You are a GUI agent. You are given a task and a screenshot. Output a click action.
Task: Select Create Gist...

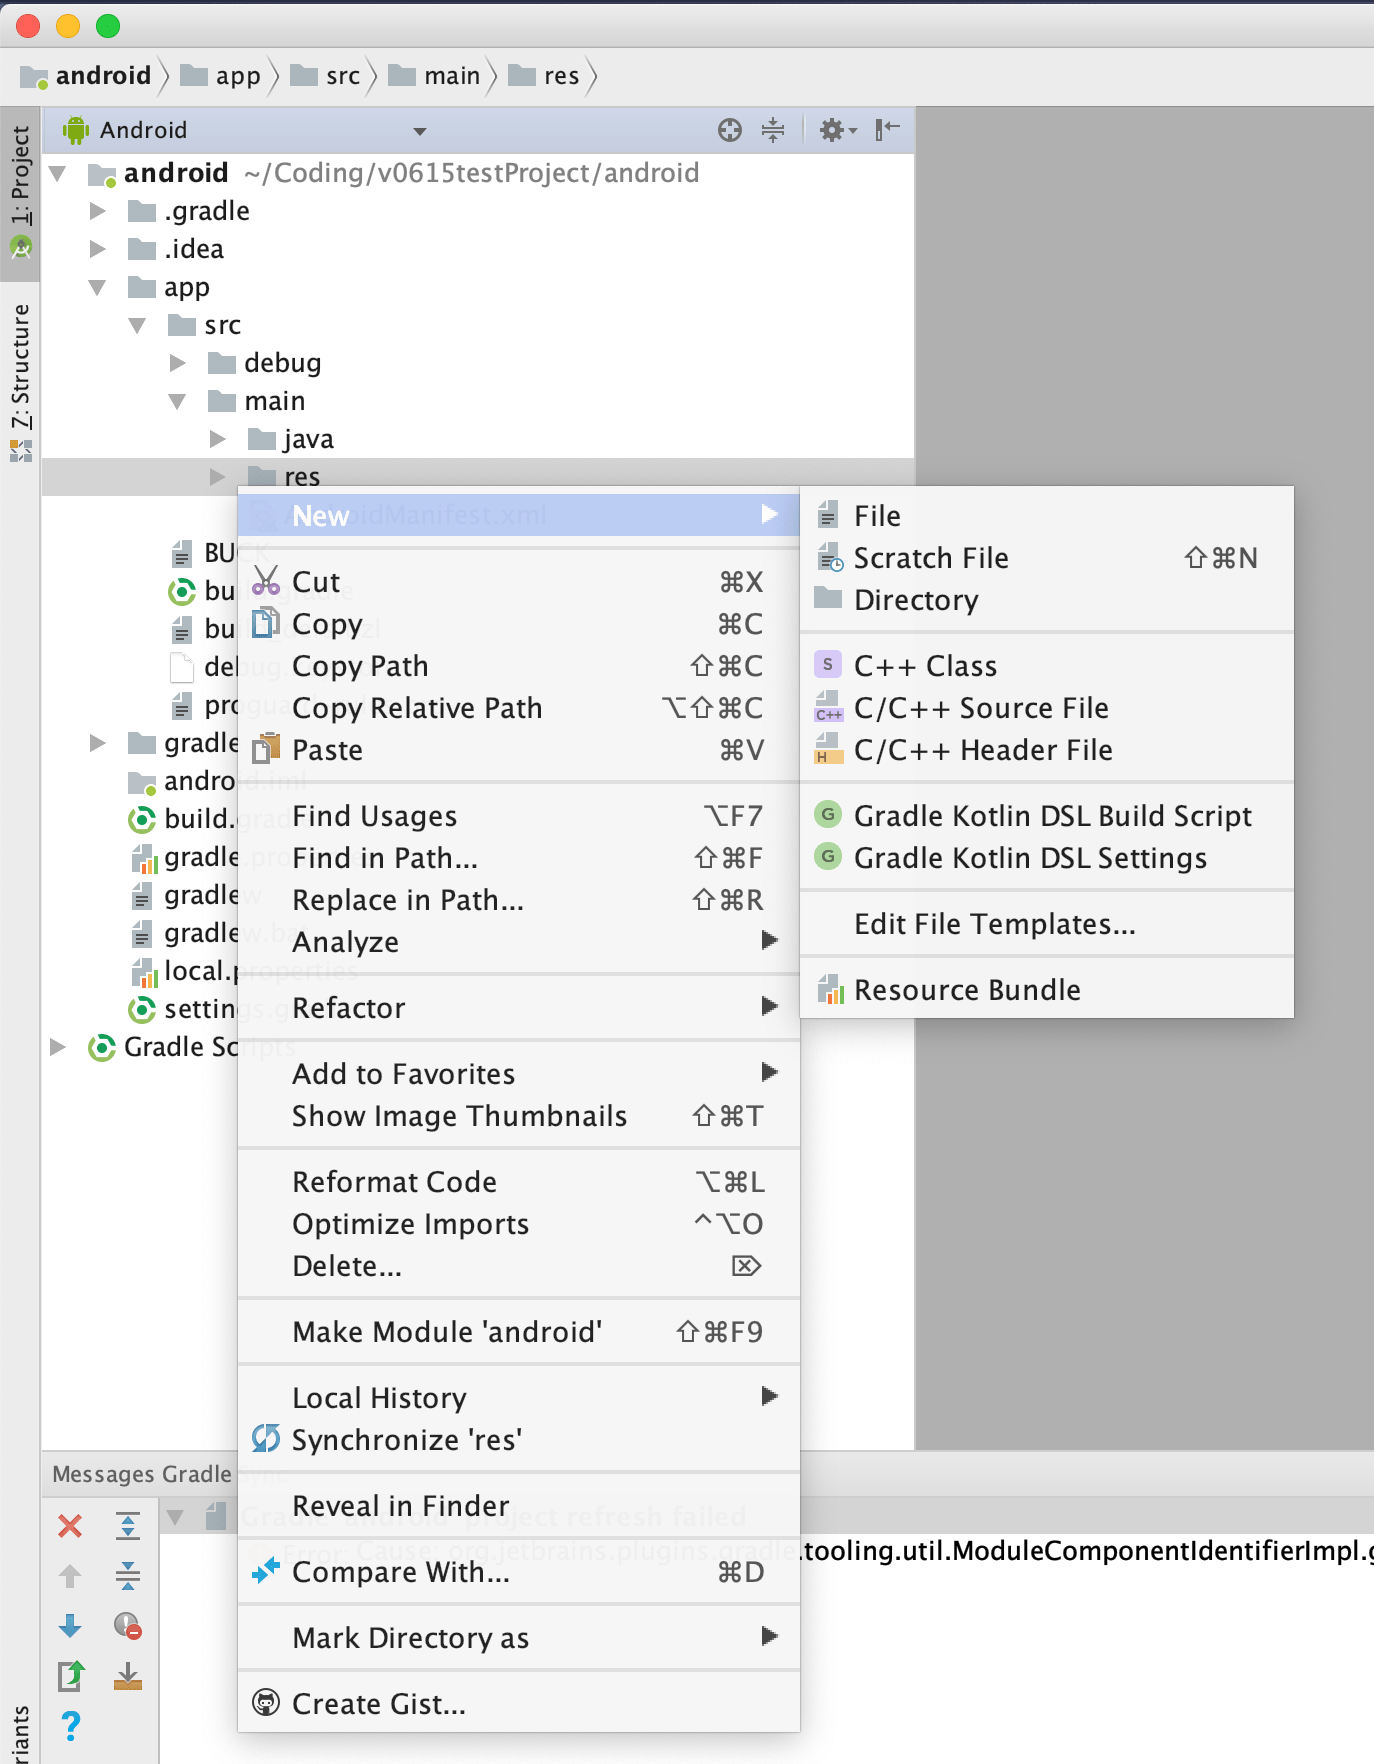tap(519, 1704)
